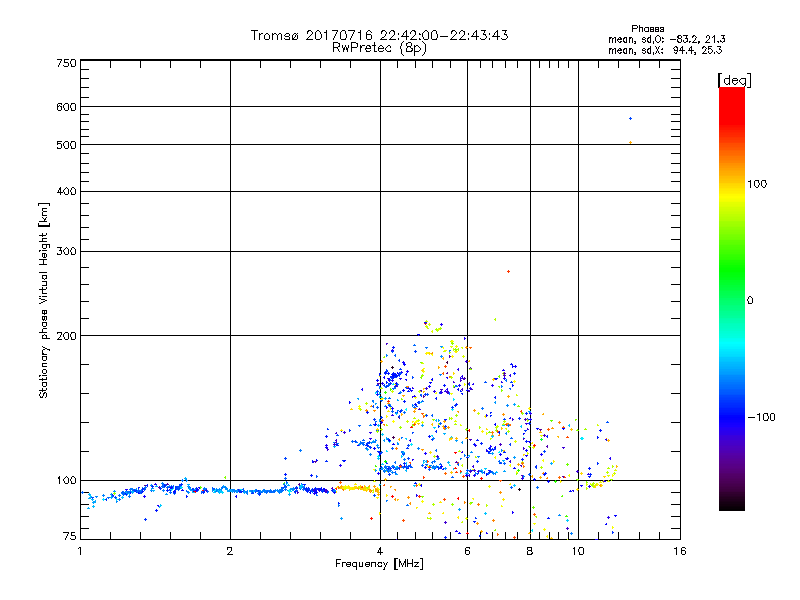This screenshot has height=600, width=800.
Task: Click the blue data point above 500 km
Action: (631, 118)
